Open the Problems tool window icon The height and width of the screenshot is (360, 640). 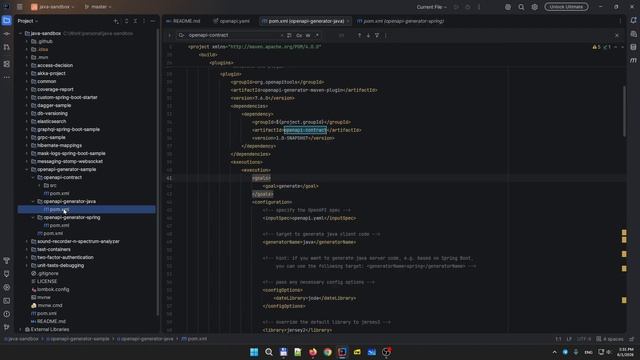point(7,314)
